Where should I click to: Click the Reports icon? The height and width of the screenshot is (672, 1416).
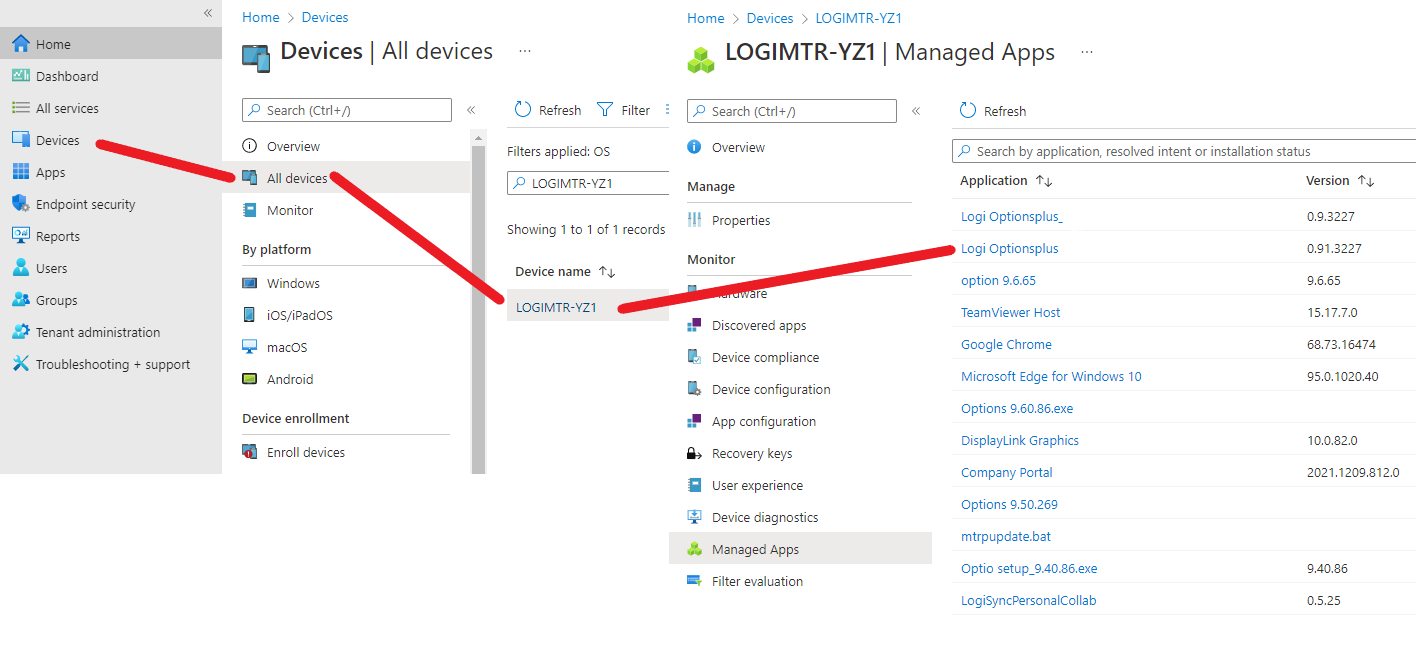[21, 235]
